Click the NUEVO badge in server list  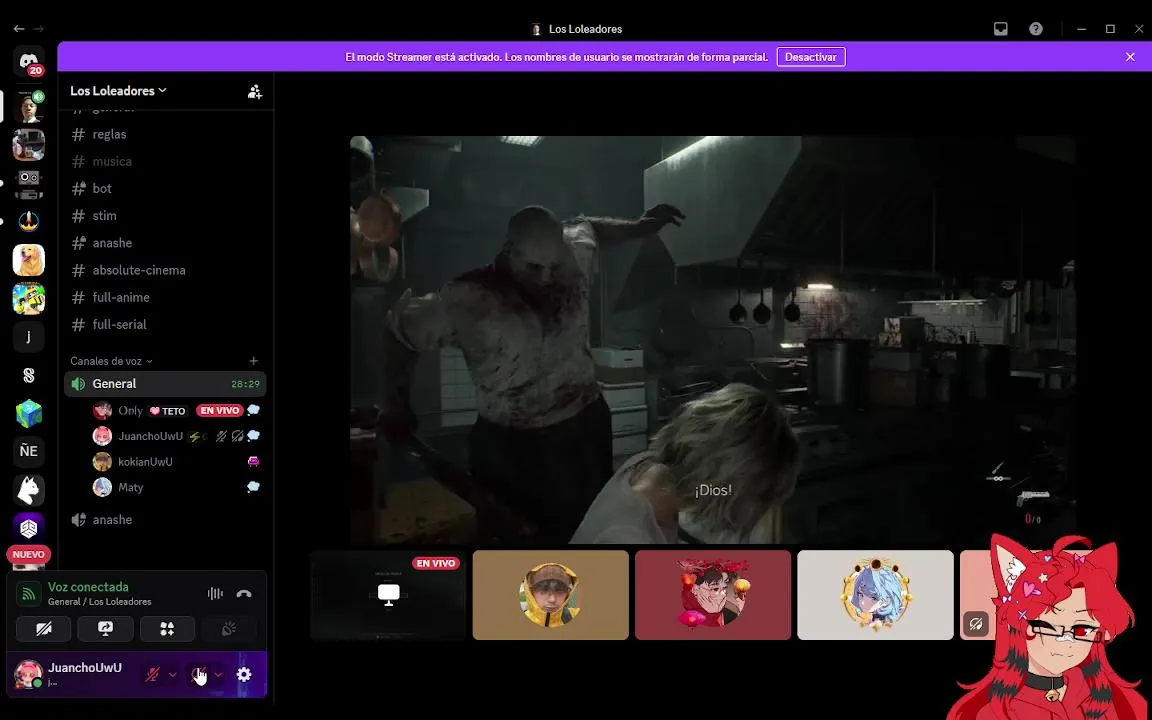pyautogui.click(x=29, y=555)
